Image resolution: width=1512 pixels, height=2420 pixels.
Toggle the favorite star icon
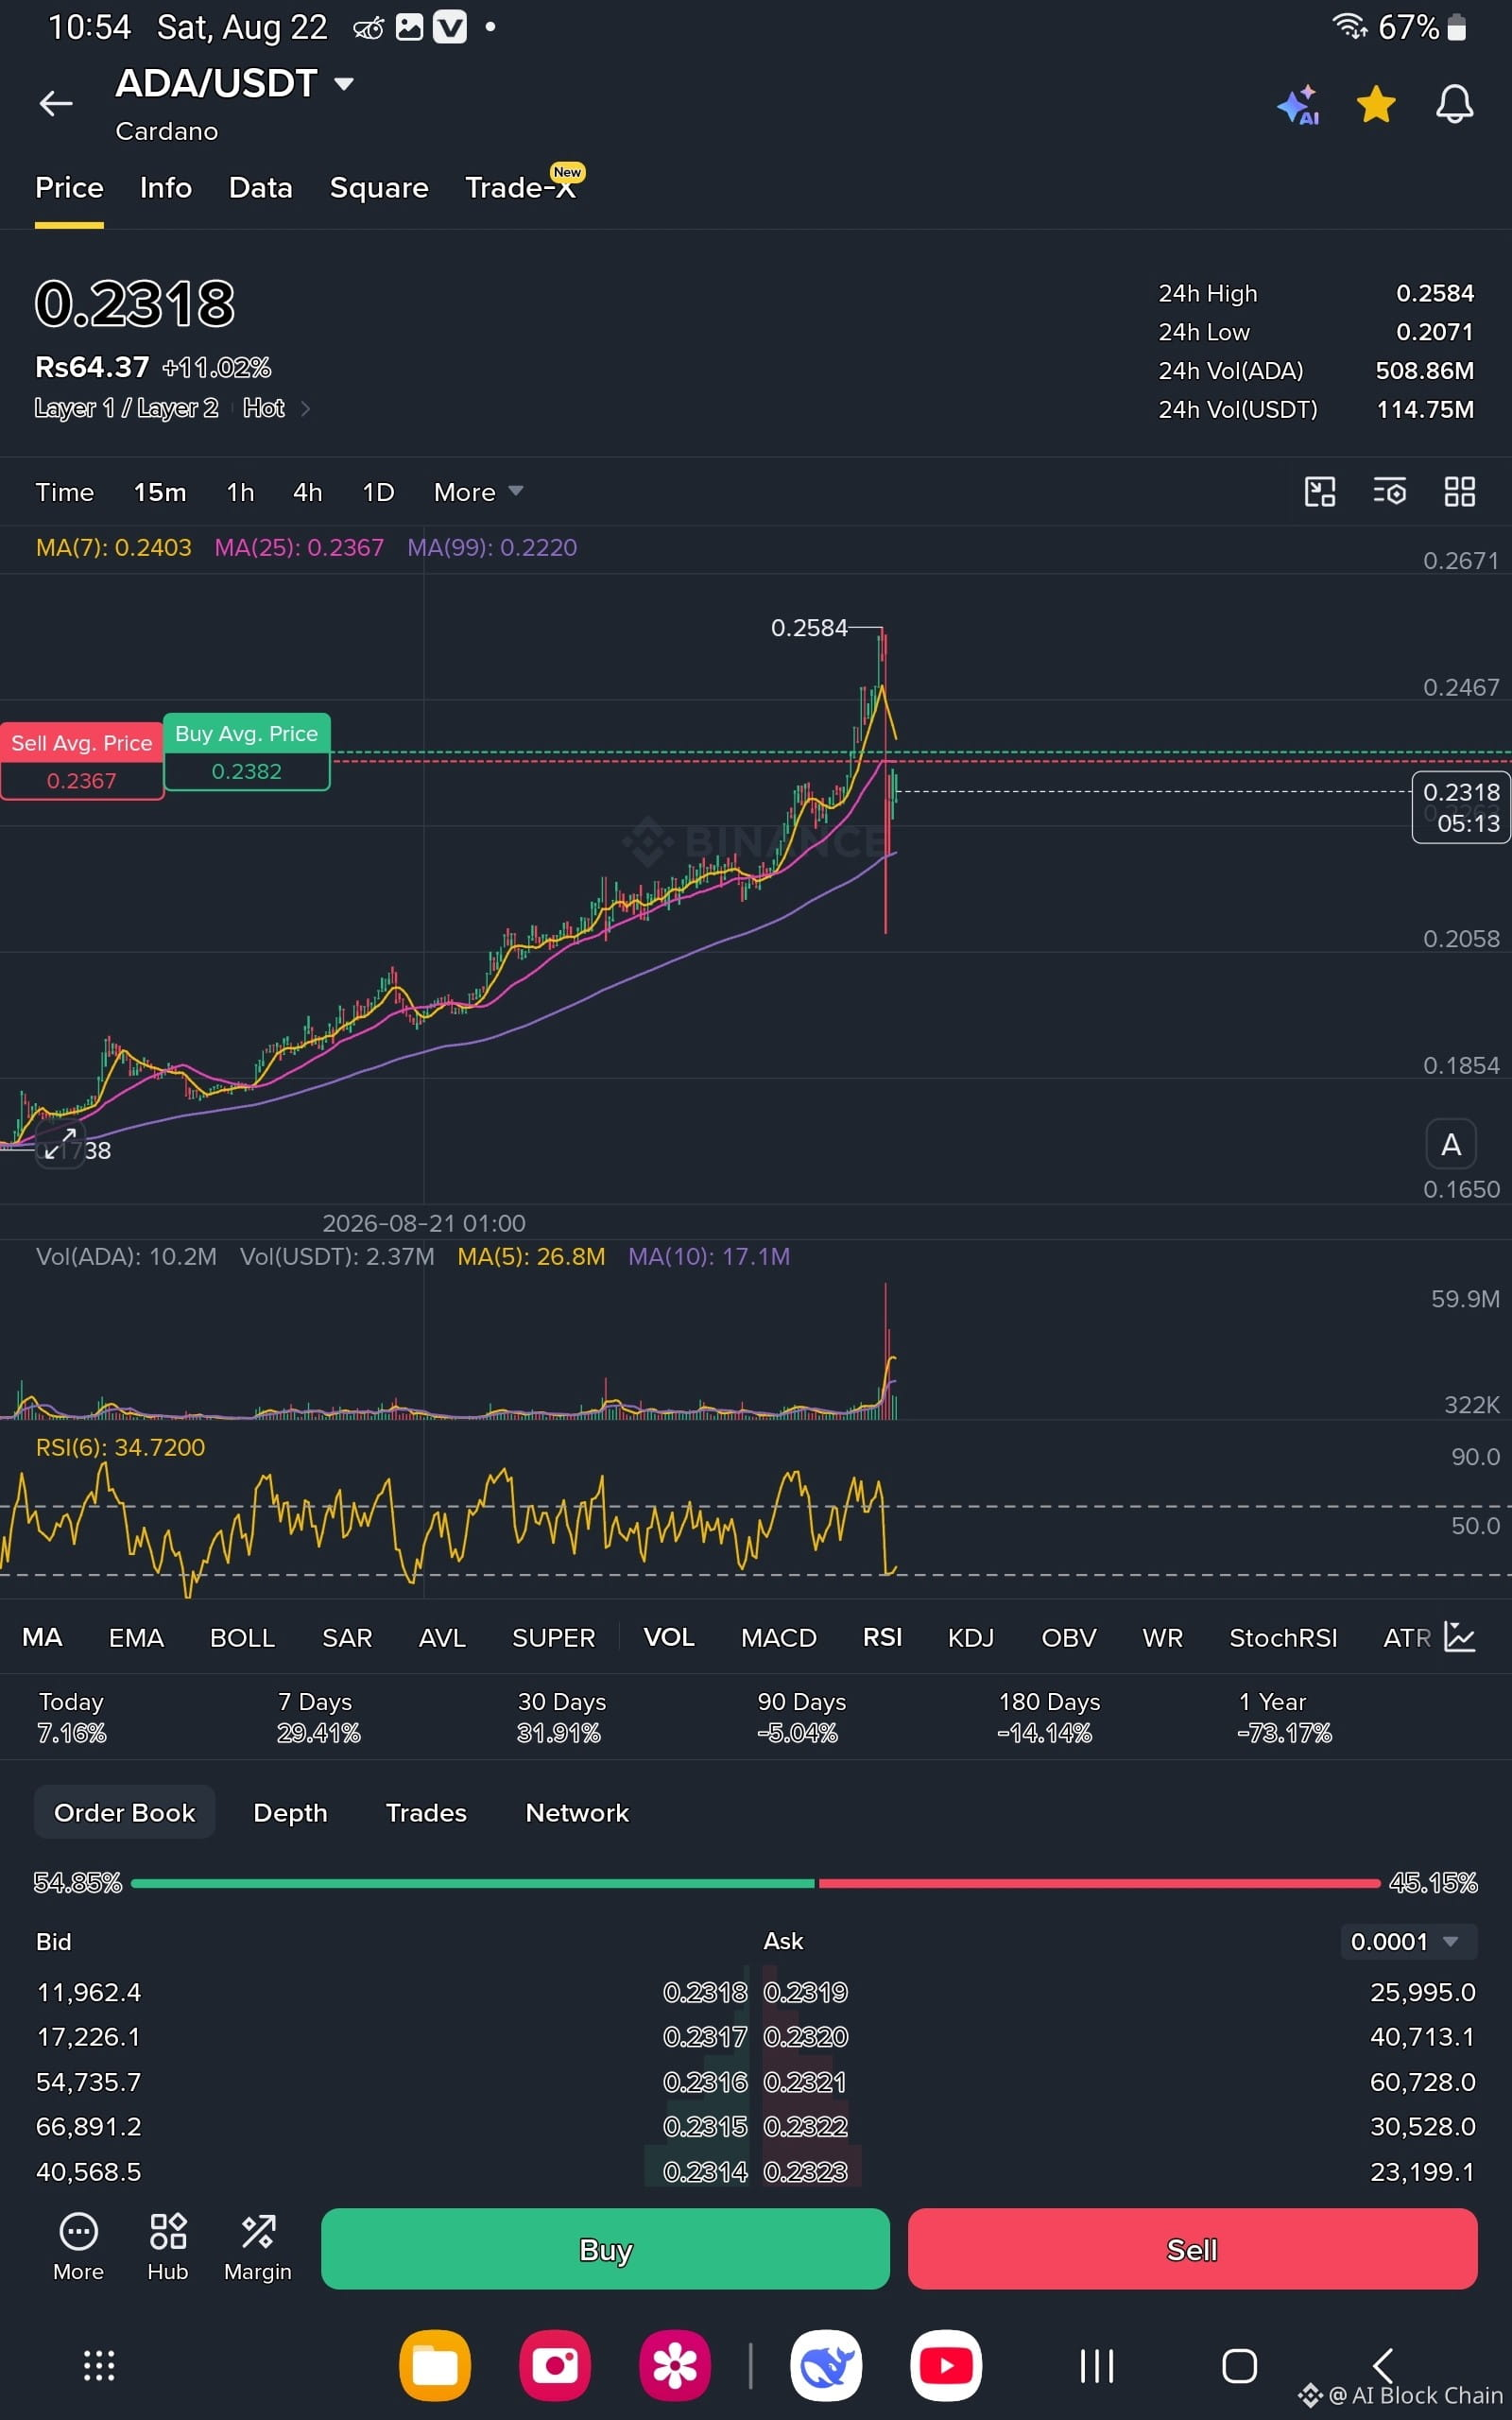click(1376, 104)
